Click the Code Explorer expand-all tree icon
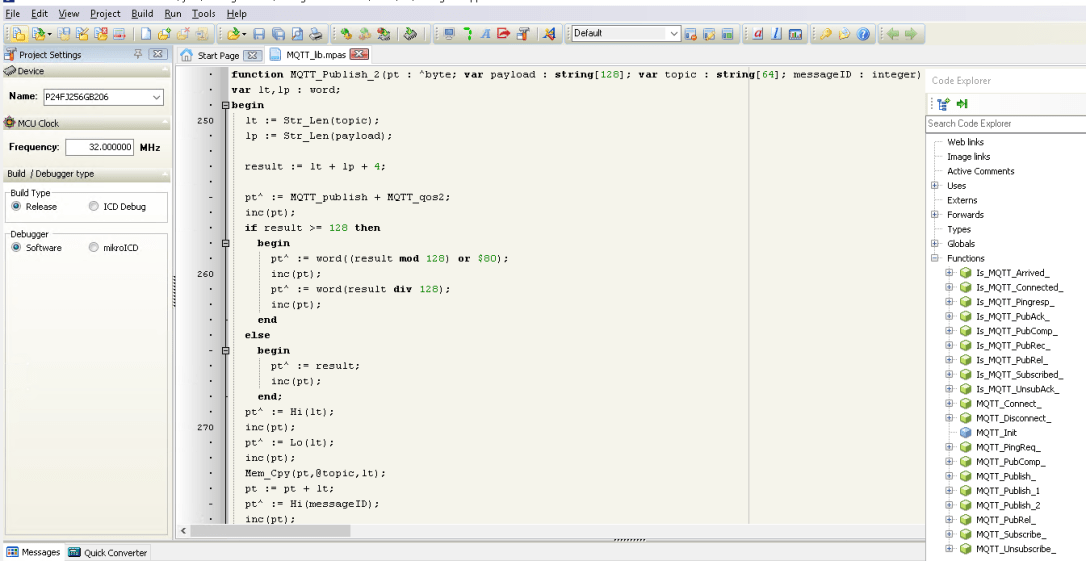This screenshot has height=561, width=1086. click(943, 104)
